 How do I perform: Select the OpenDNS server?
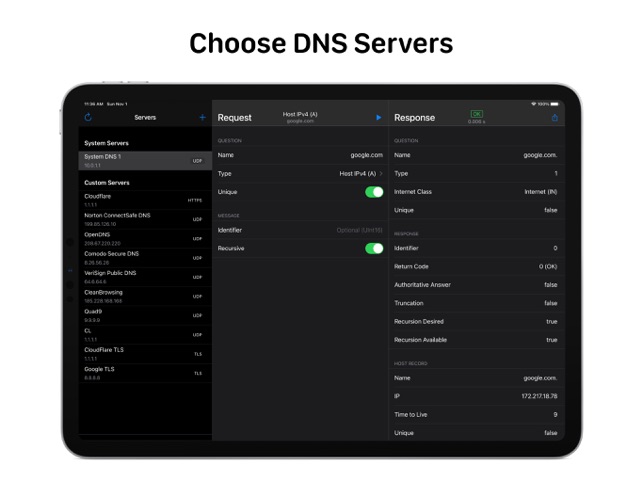tap(145, 239)
